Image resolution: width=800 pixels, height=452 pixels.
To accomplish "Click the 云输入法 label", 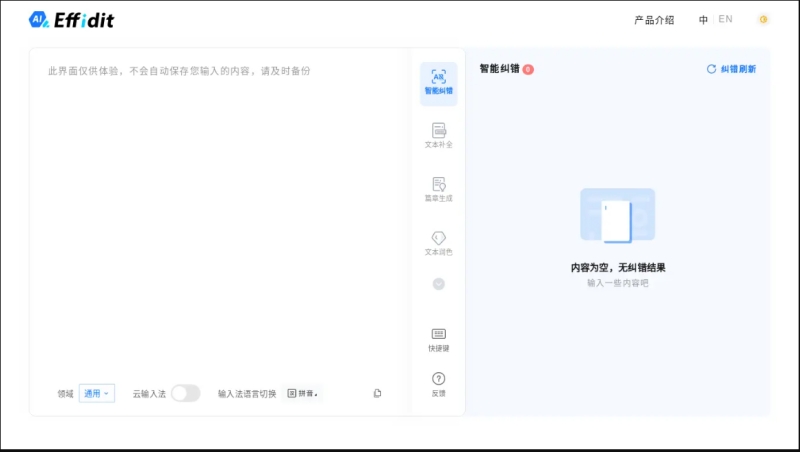I will point(149,394).
